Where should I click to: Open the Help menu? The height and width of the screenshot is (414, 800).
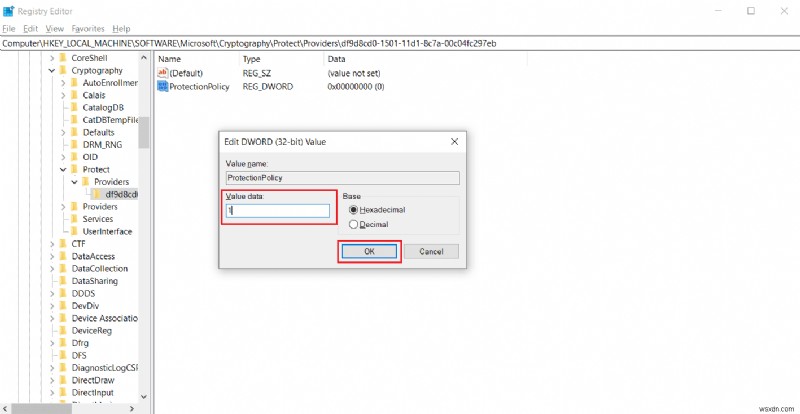point(121,29)
